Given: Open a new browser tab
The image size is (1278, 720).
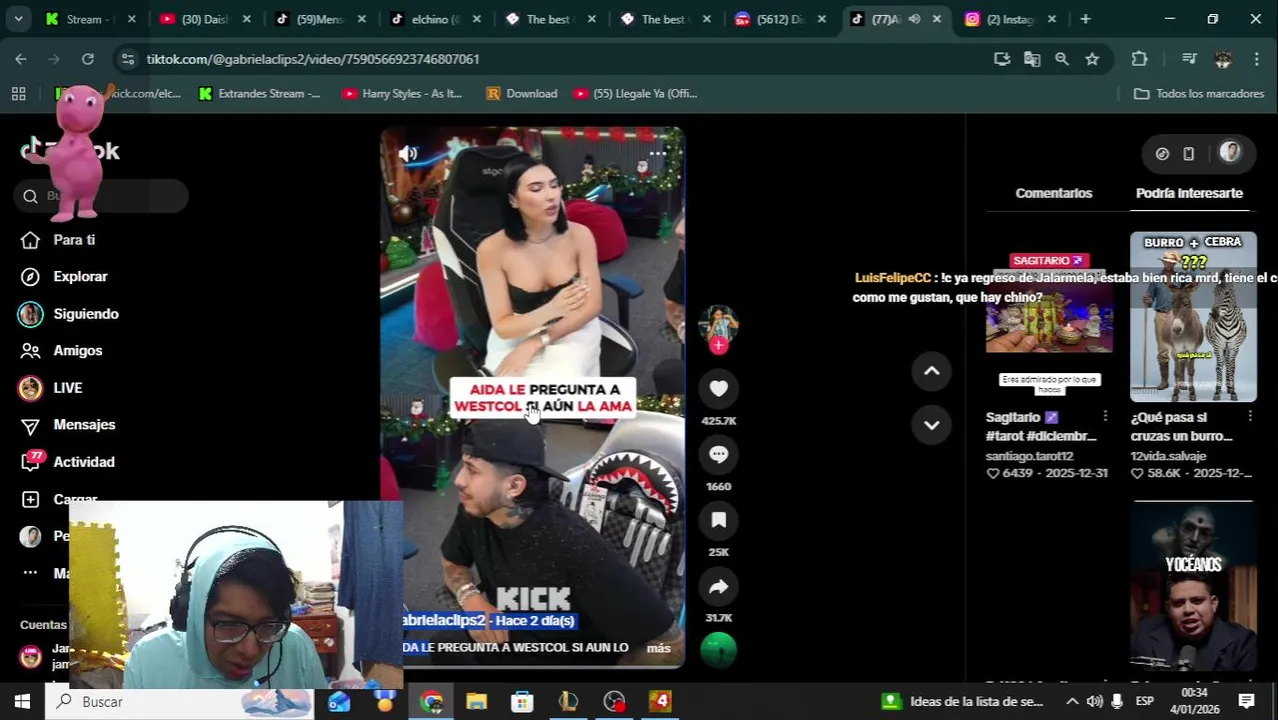Looking at the screenshot, I should coord(1085,19).
